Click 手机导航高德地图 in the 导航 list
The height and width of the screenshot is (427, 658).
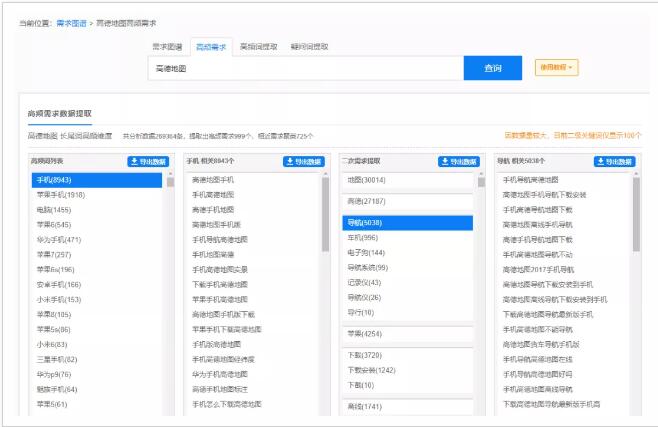pyautogui.click(x=530, y=180)
